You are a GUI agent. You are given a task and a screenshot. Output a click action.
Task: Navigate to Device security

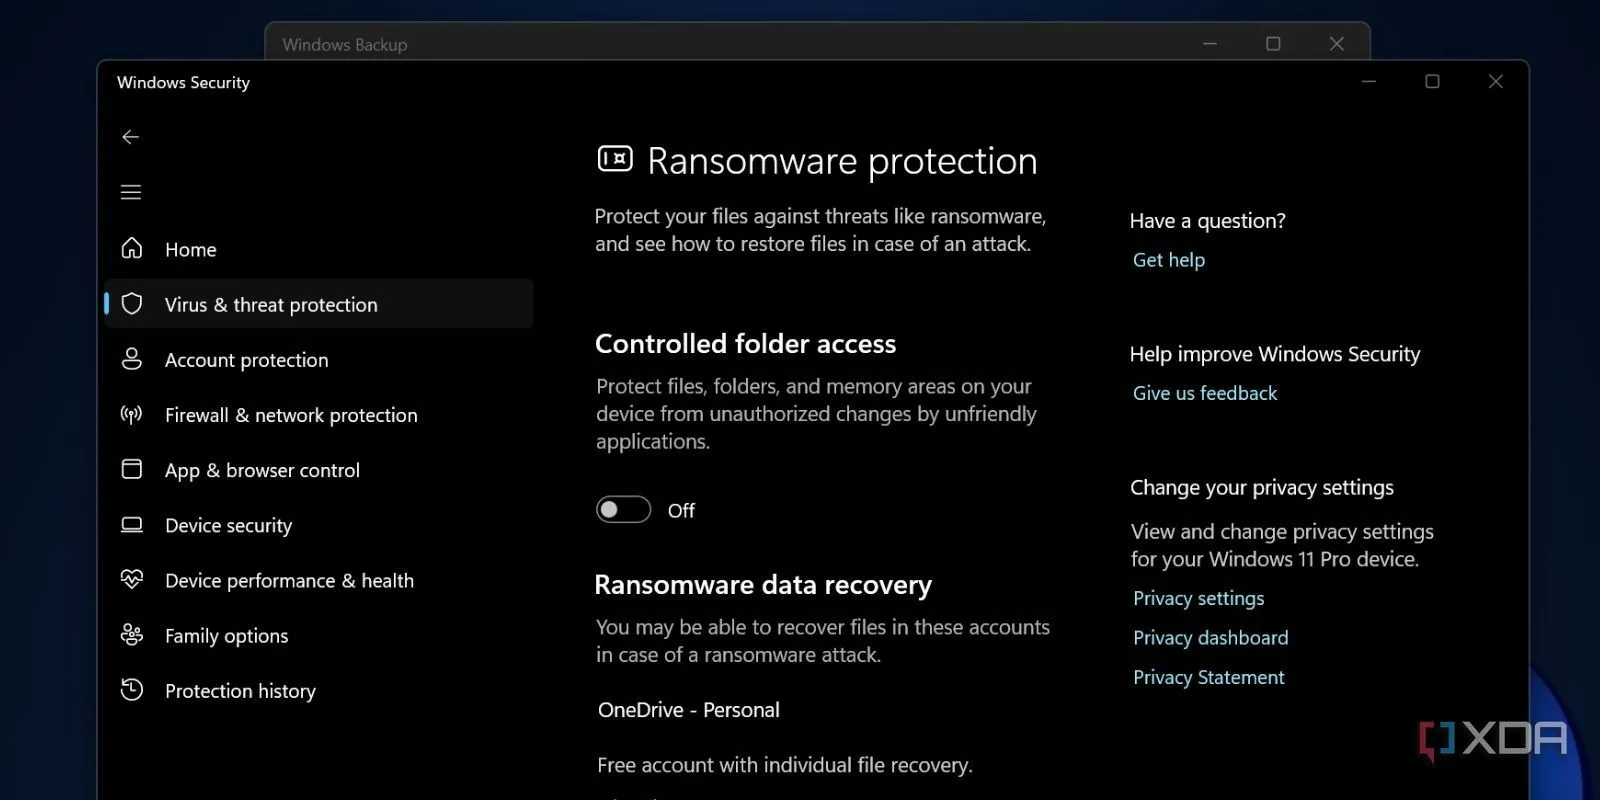click(x=318, y=525)
